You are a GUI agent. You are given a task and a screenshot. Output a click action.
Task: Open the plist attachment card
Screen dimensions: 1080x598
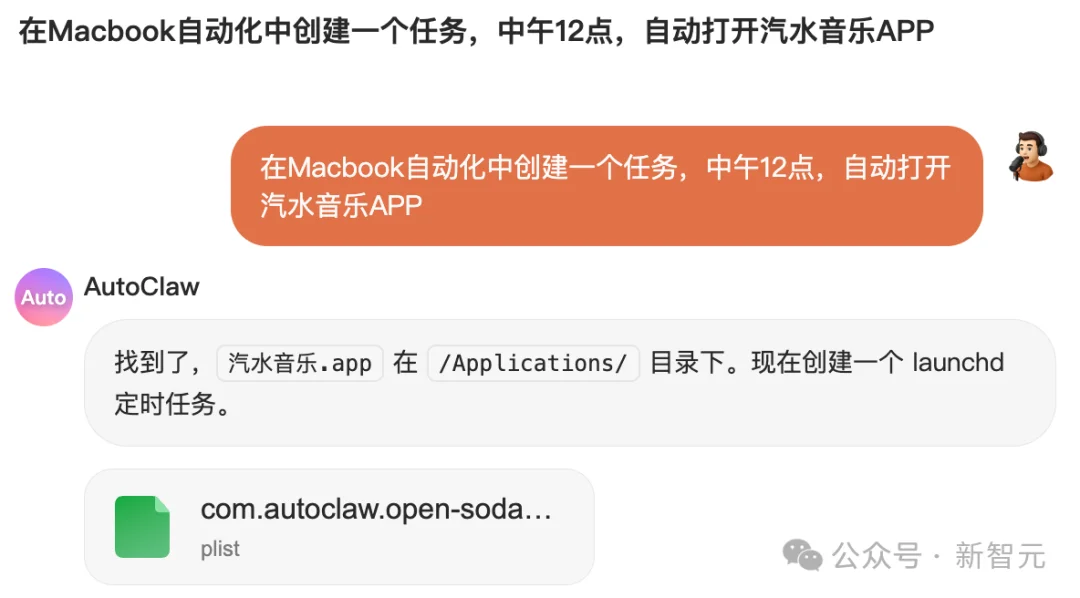tap(339, 527)
